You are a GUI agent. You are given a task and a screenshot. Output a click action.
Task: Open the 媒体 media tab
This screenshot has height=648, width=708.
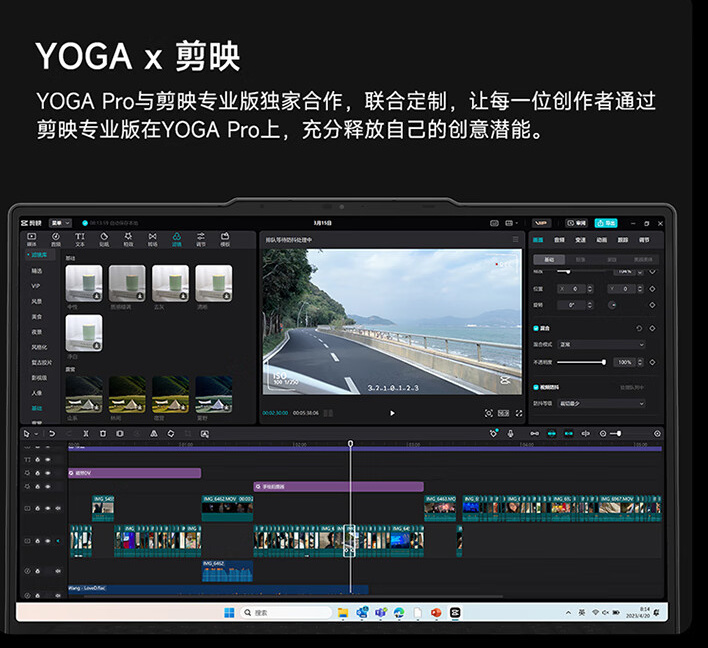[32, 239]
